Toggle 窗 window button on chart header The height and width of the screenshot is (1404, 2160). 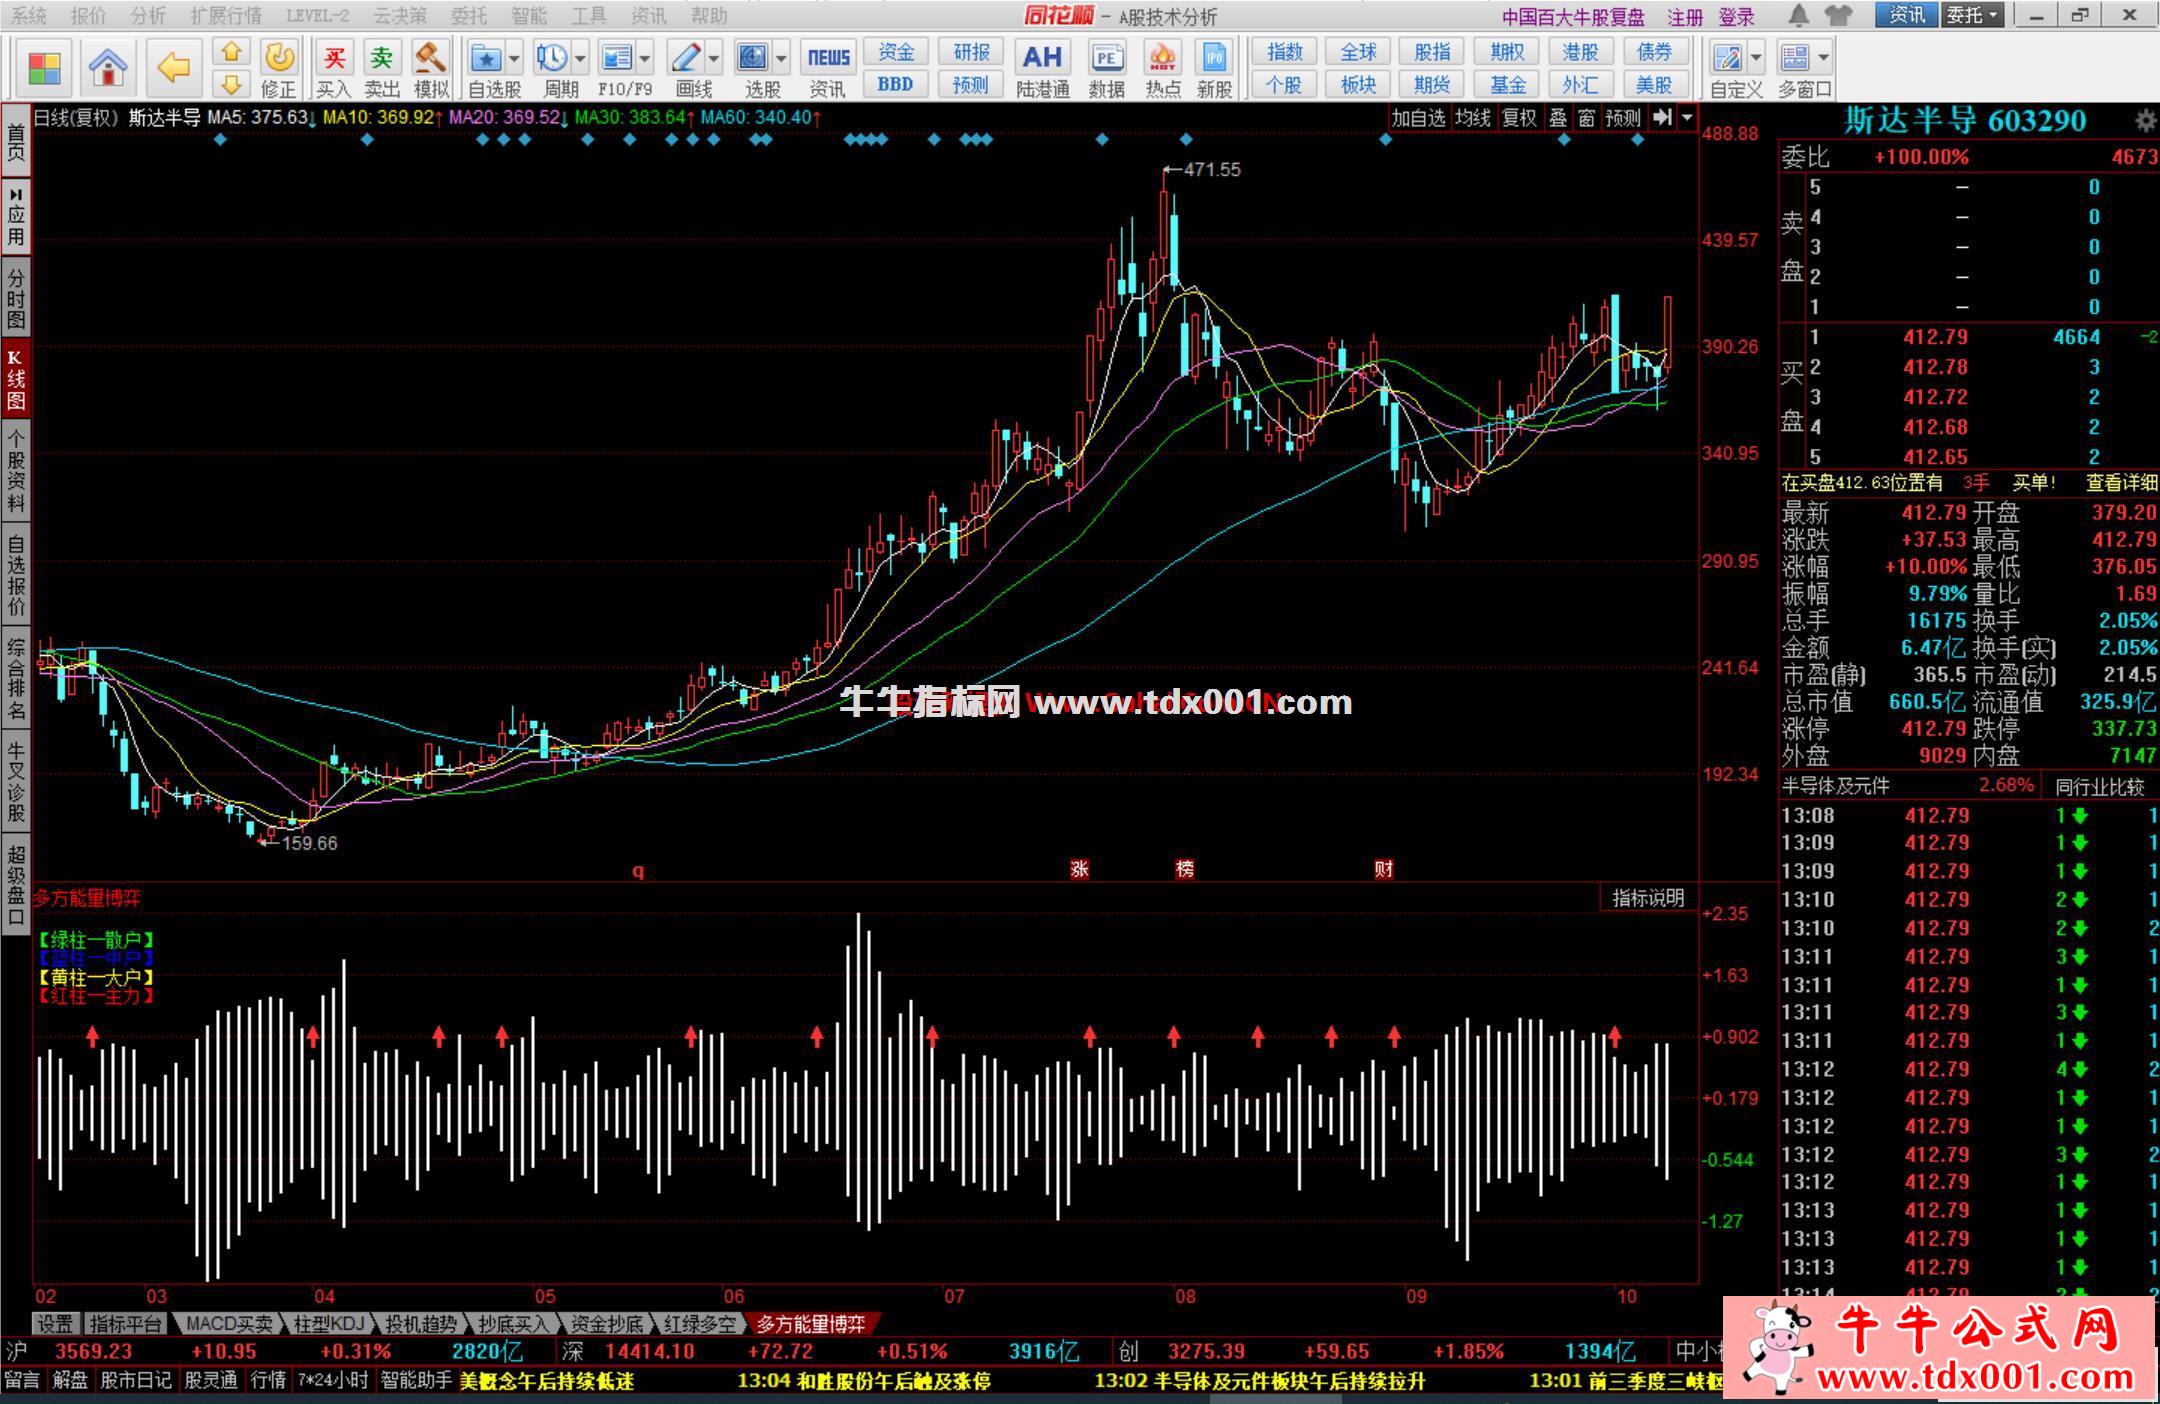pyautogui.click(x=1587, y=118)
